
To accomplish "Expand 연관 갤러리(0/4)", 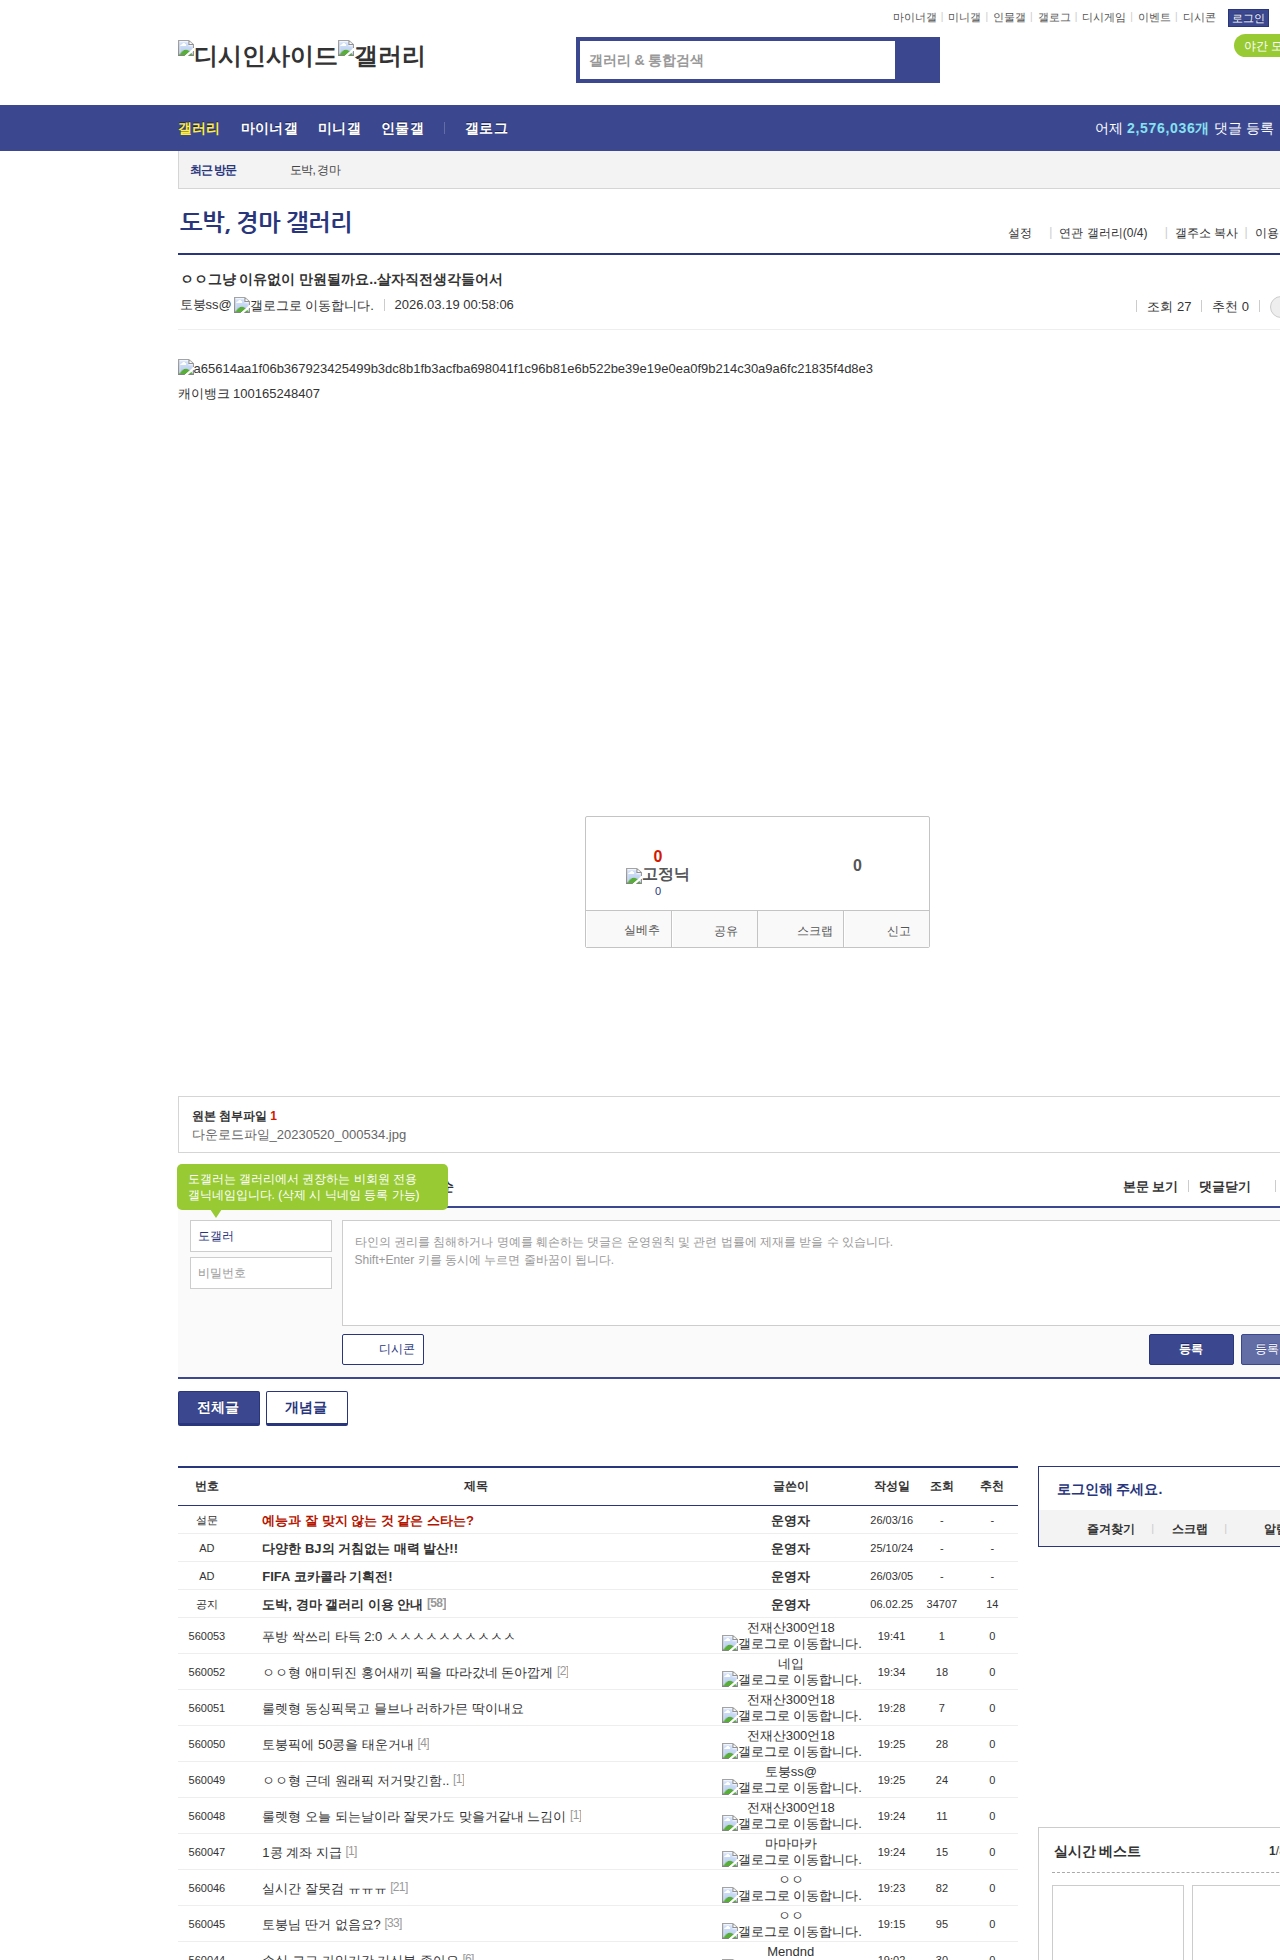I will (x=1103, y=233).
